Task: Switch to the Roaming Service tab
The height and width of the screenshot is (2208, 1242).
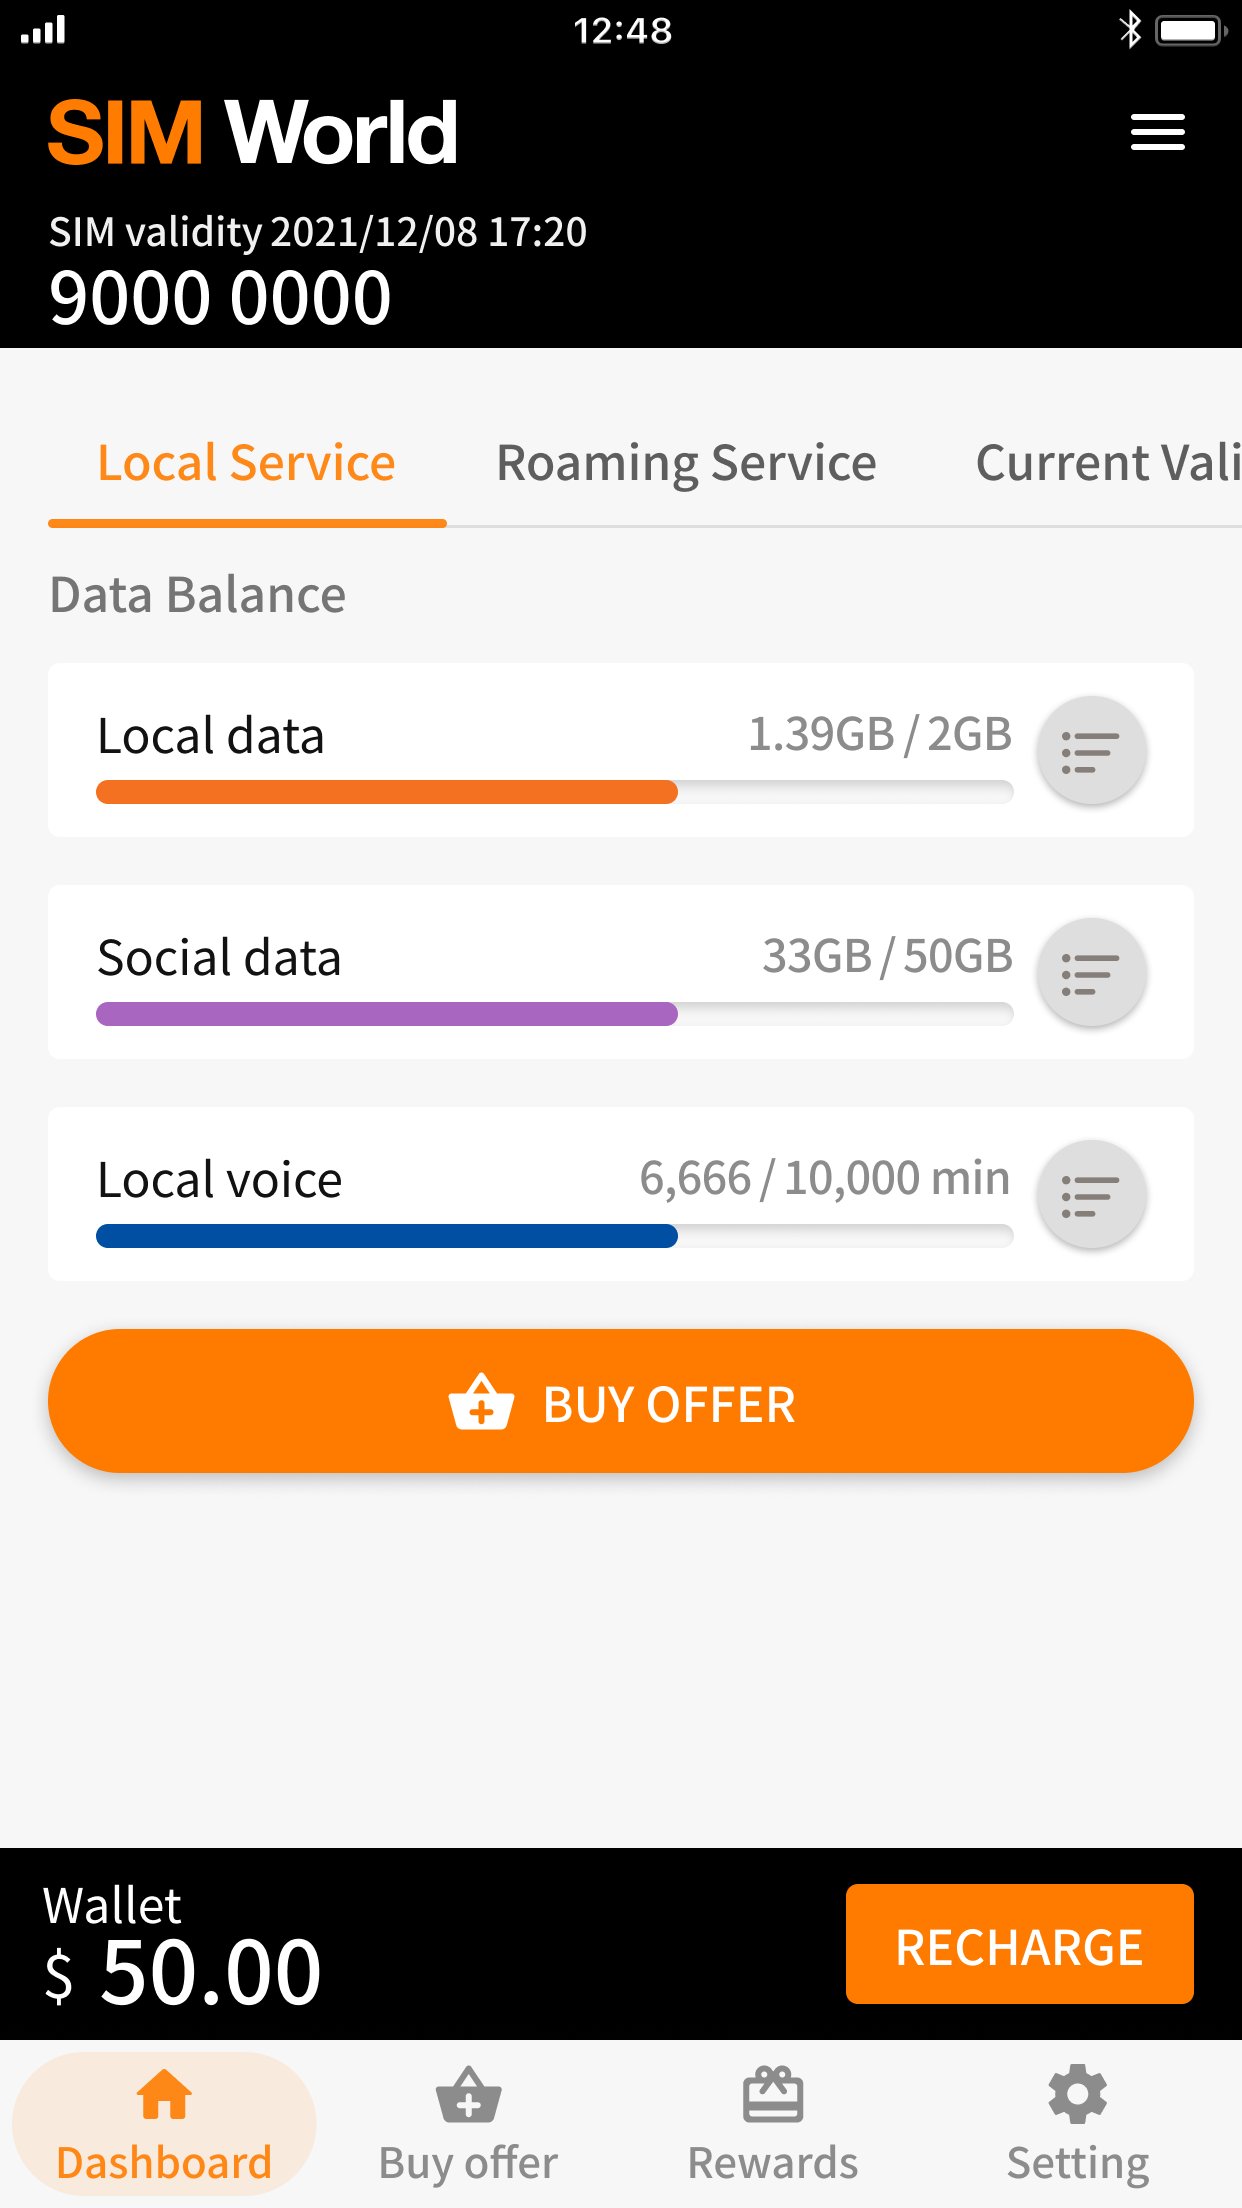Action: tap(686, 463)
